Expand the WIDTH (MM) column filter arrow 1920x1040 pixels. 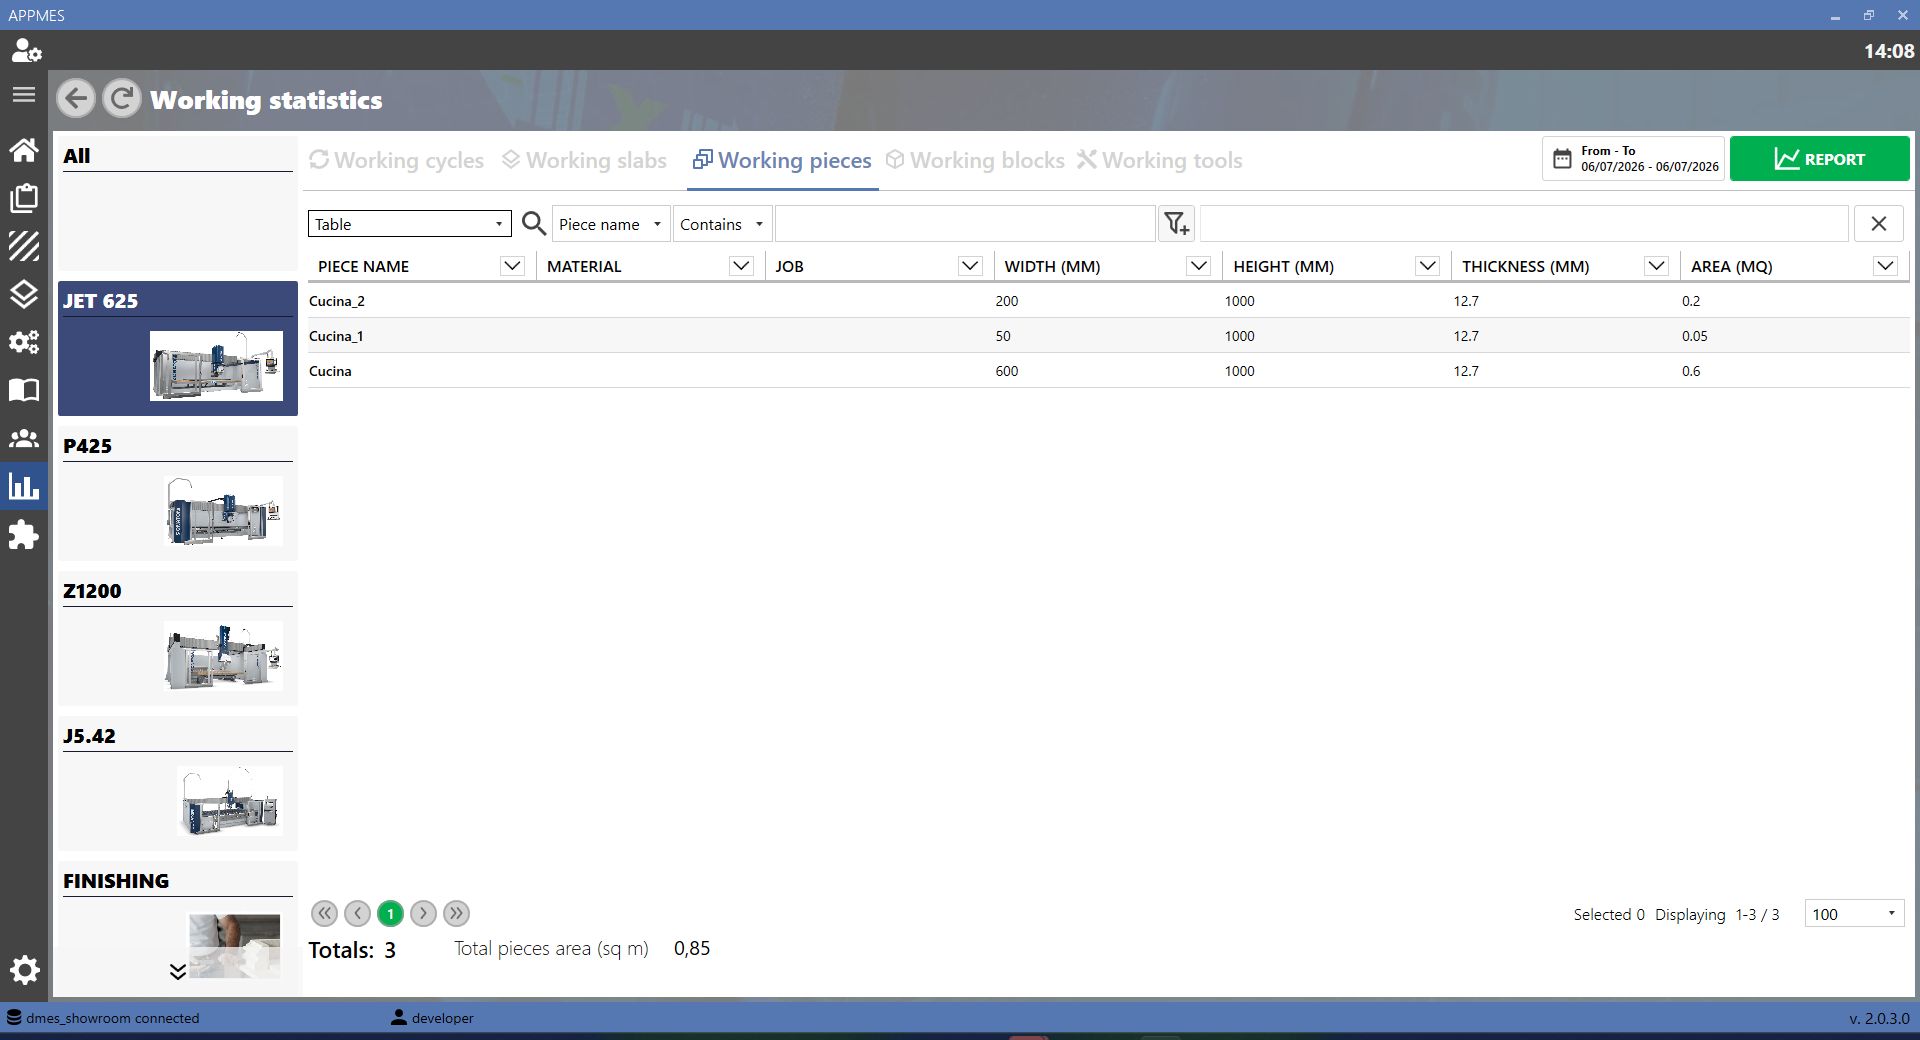(x=1198, y=266)
